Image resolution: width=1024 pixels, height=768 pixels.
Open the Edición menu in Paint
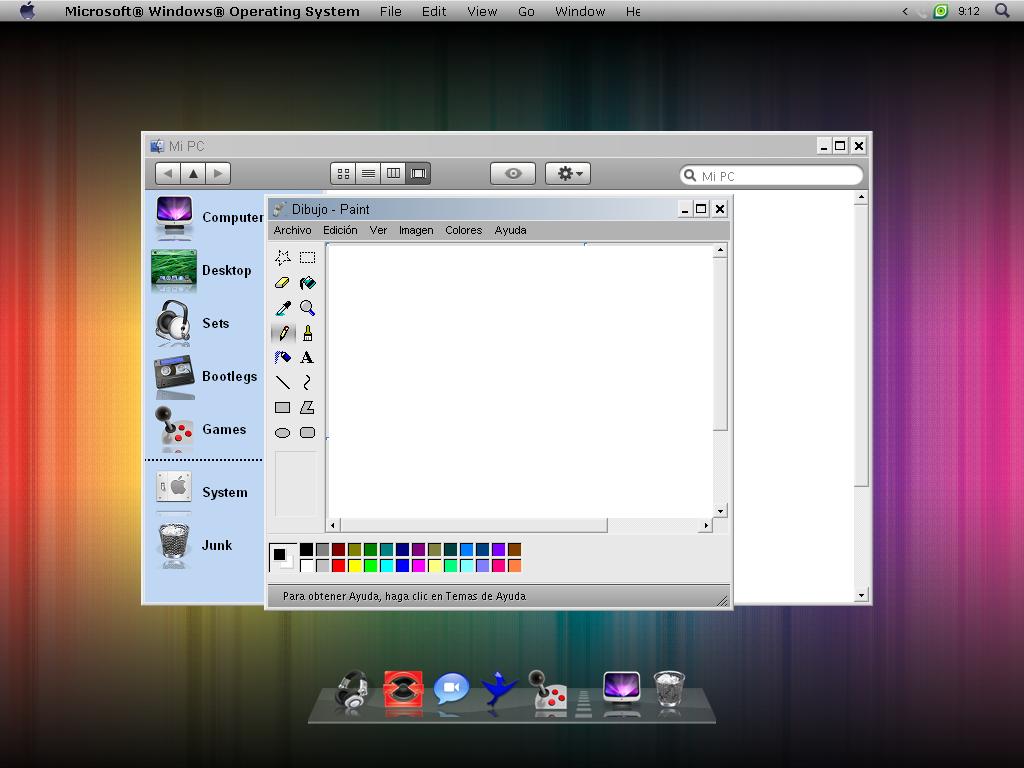340,230
